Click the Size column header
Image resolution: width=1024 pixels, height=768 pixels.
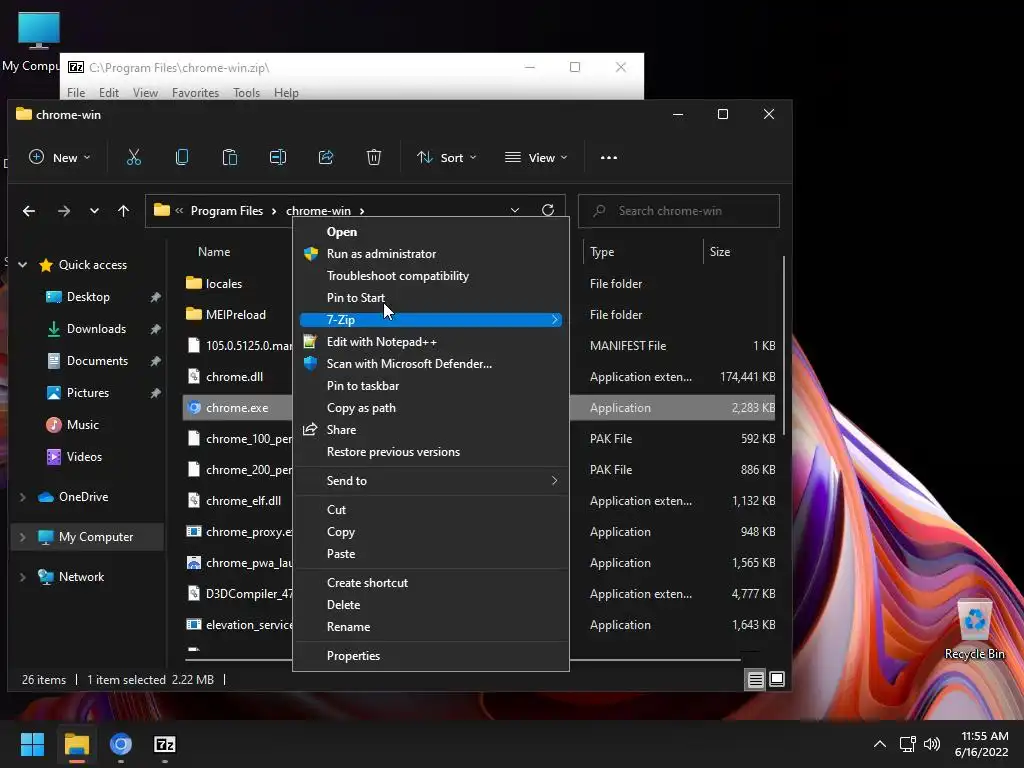pos(720,252)
